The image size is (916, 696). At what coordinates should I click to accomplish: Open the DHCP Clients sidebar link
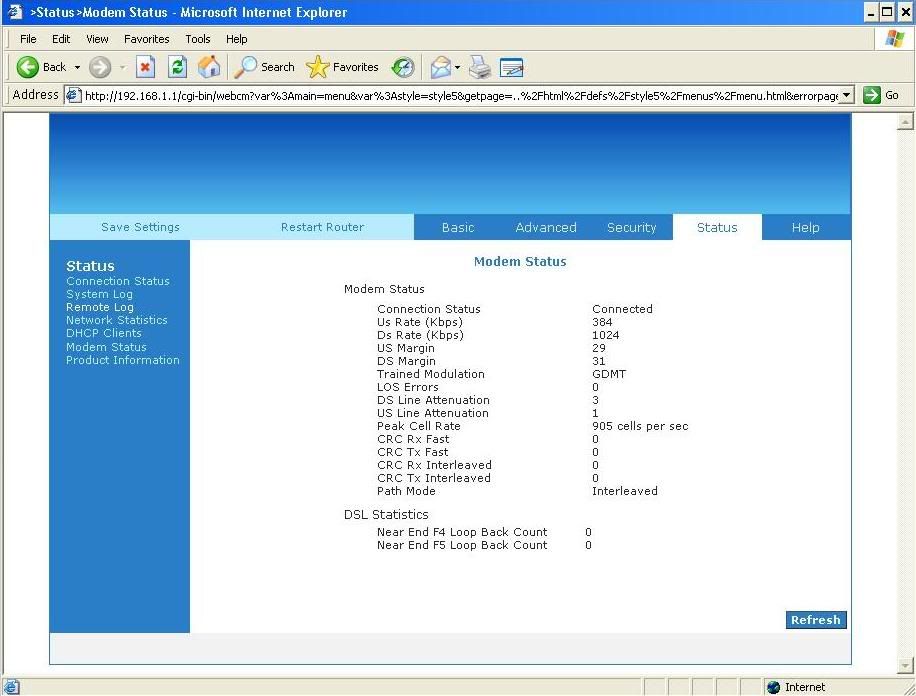coord(104,333)
